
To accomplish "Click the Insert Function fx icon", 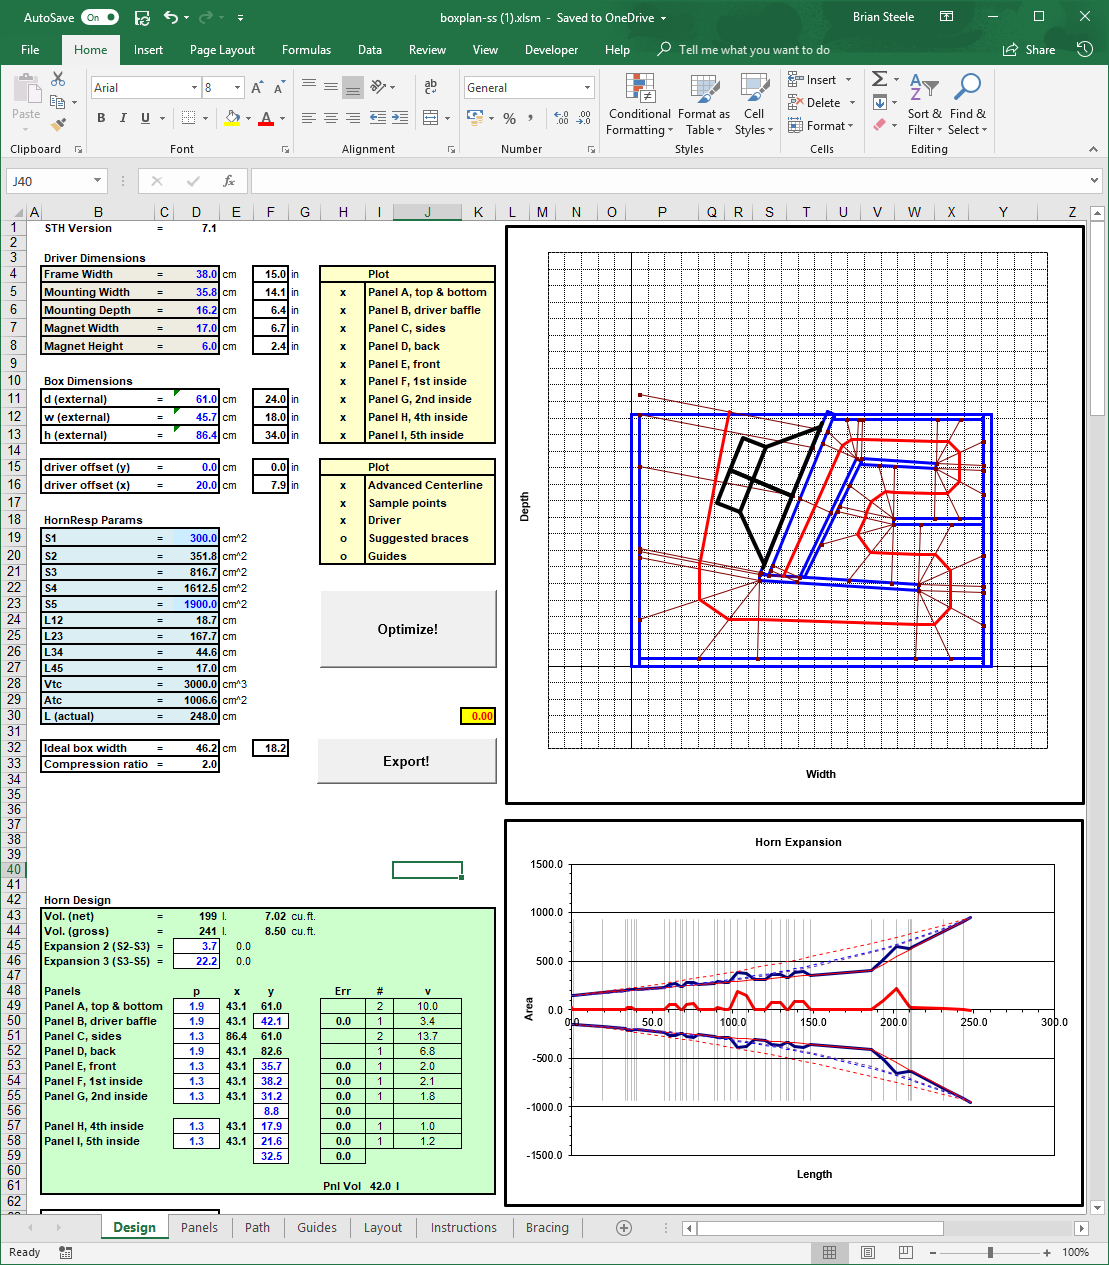I will click(229, 181).
